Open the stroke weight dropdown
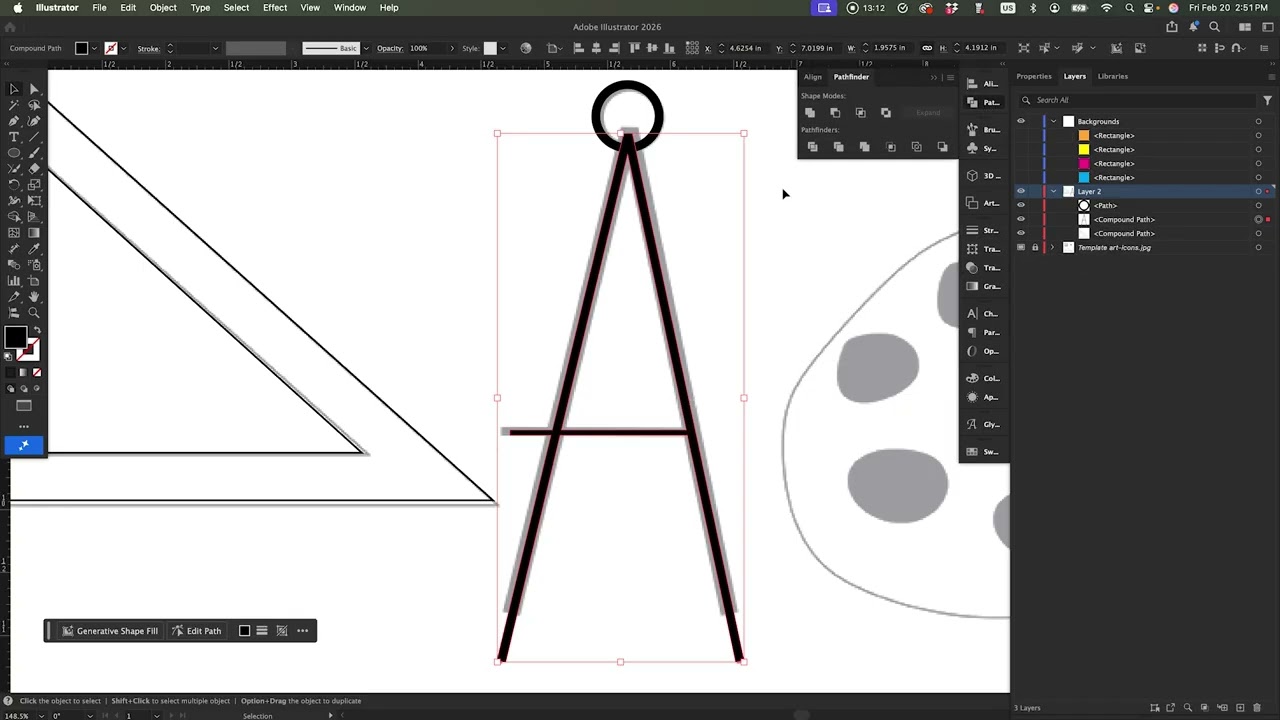This screenshot has width=1280, height=720. [214, 48]
